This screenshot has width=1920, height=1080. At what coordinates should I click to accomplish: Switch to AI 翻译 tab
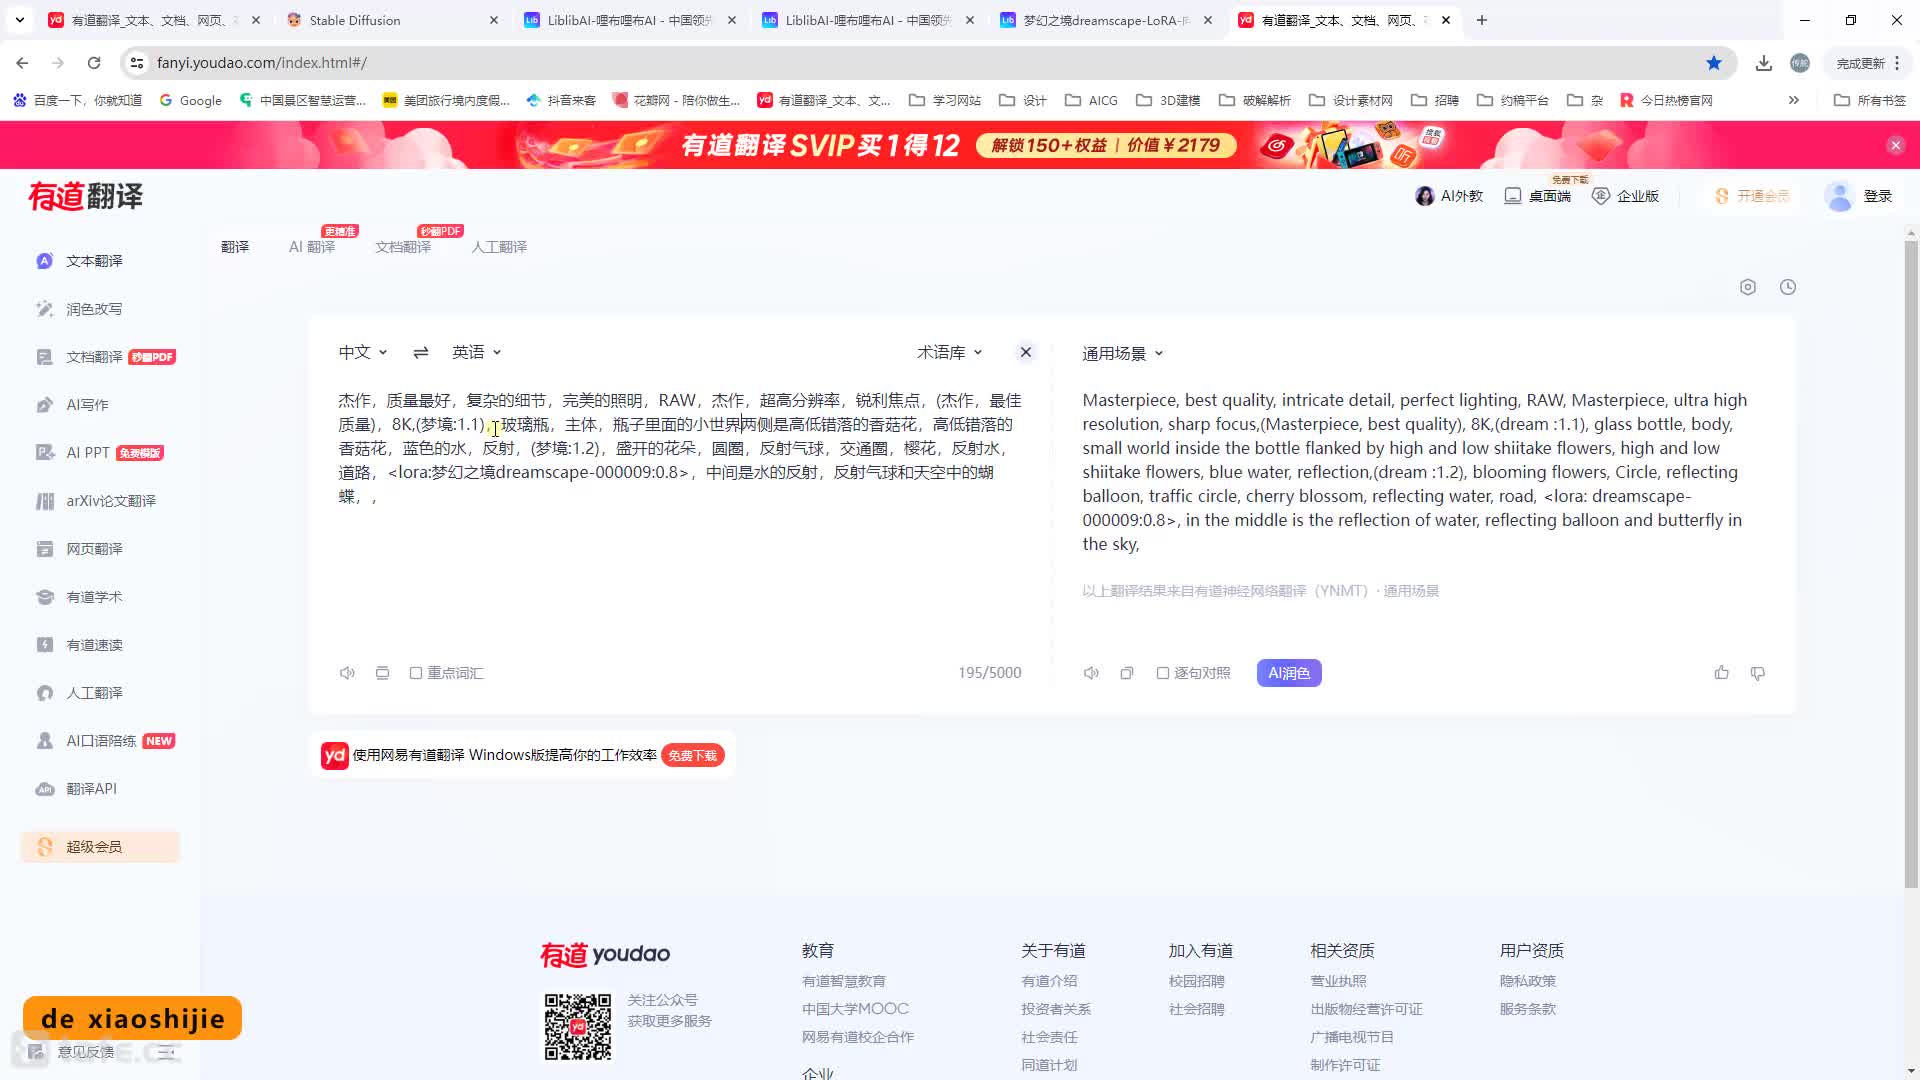(x=312, y=247)
